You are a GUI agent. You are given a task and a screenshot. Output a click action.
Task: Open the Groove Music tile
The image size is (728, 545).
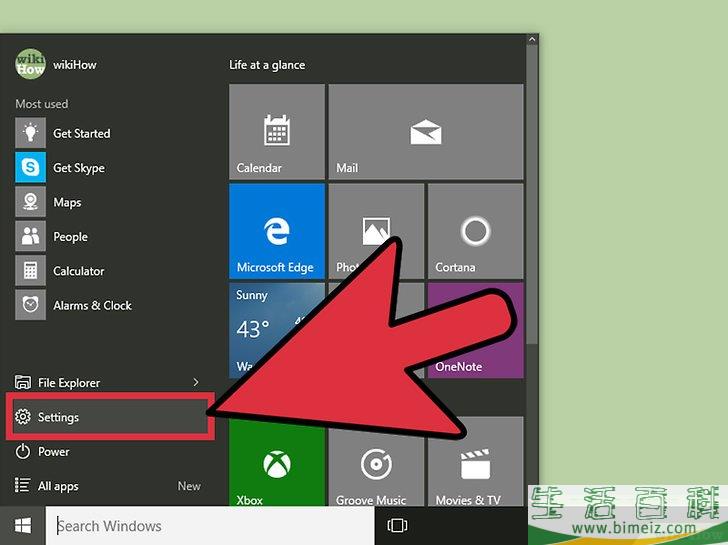376,461
